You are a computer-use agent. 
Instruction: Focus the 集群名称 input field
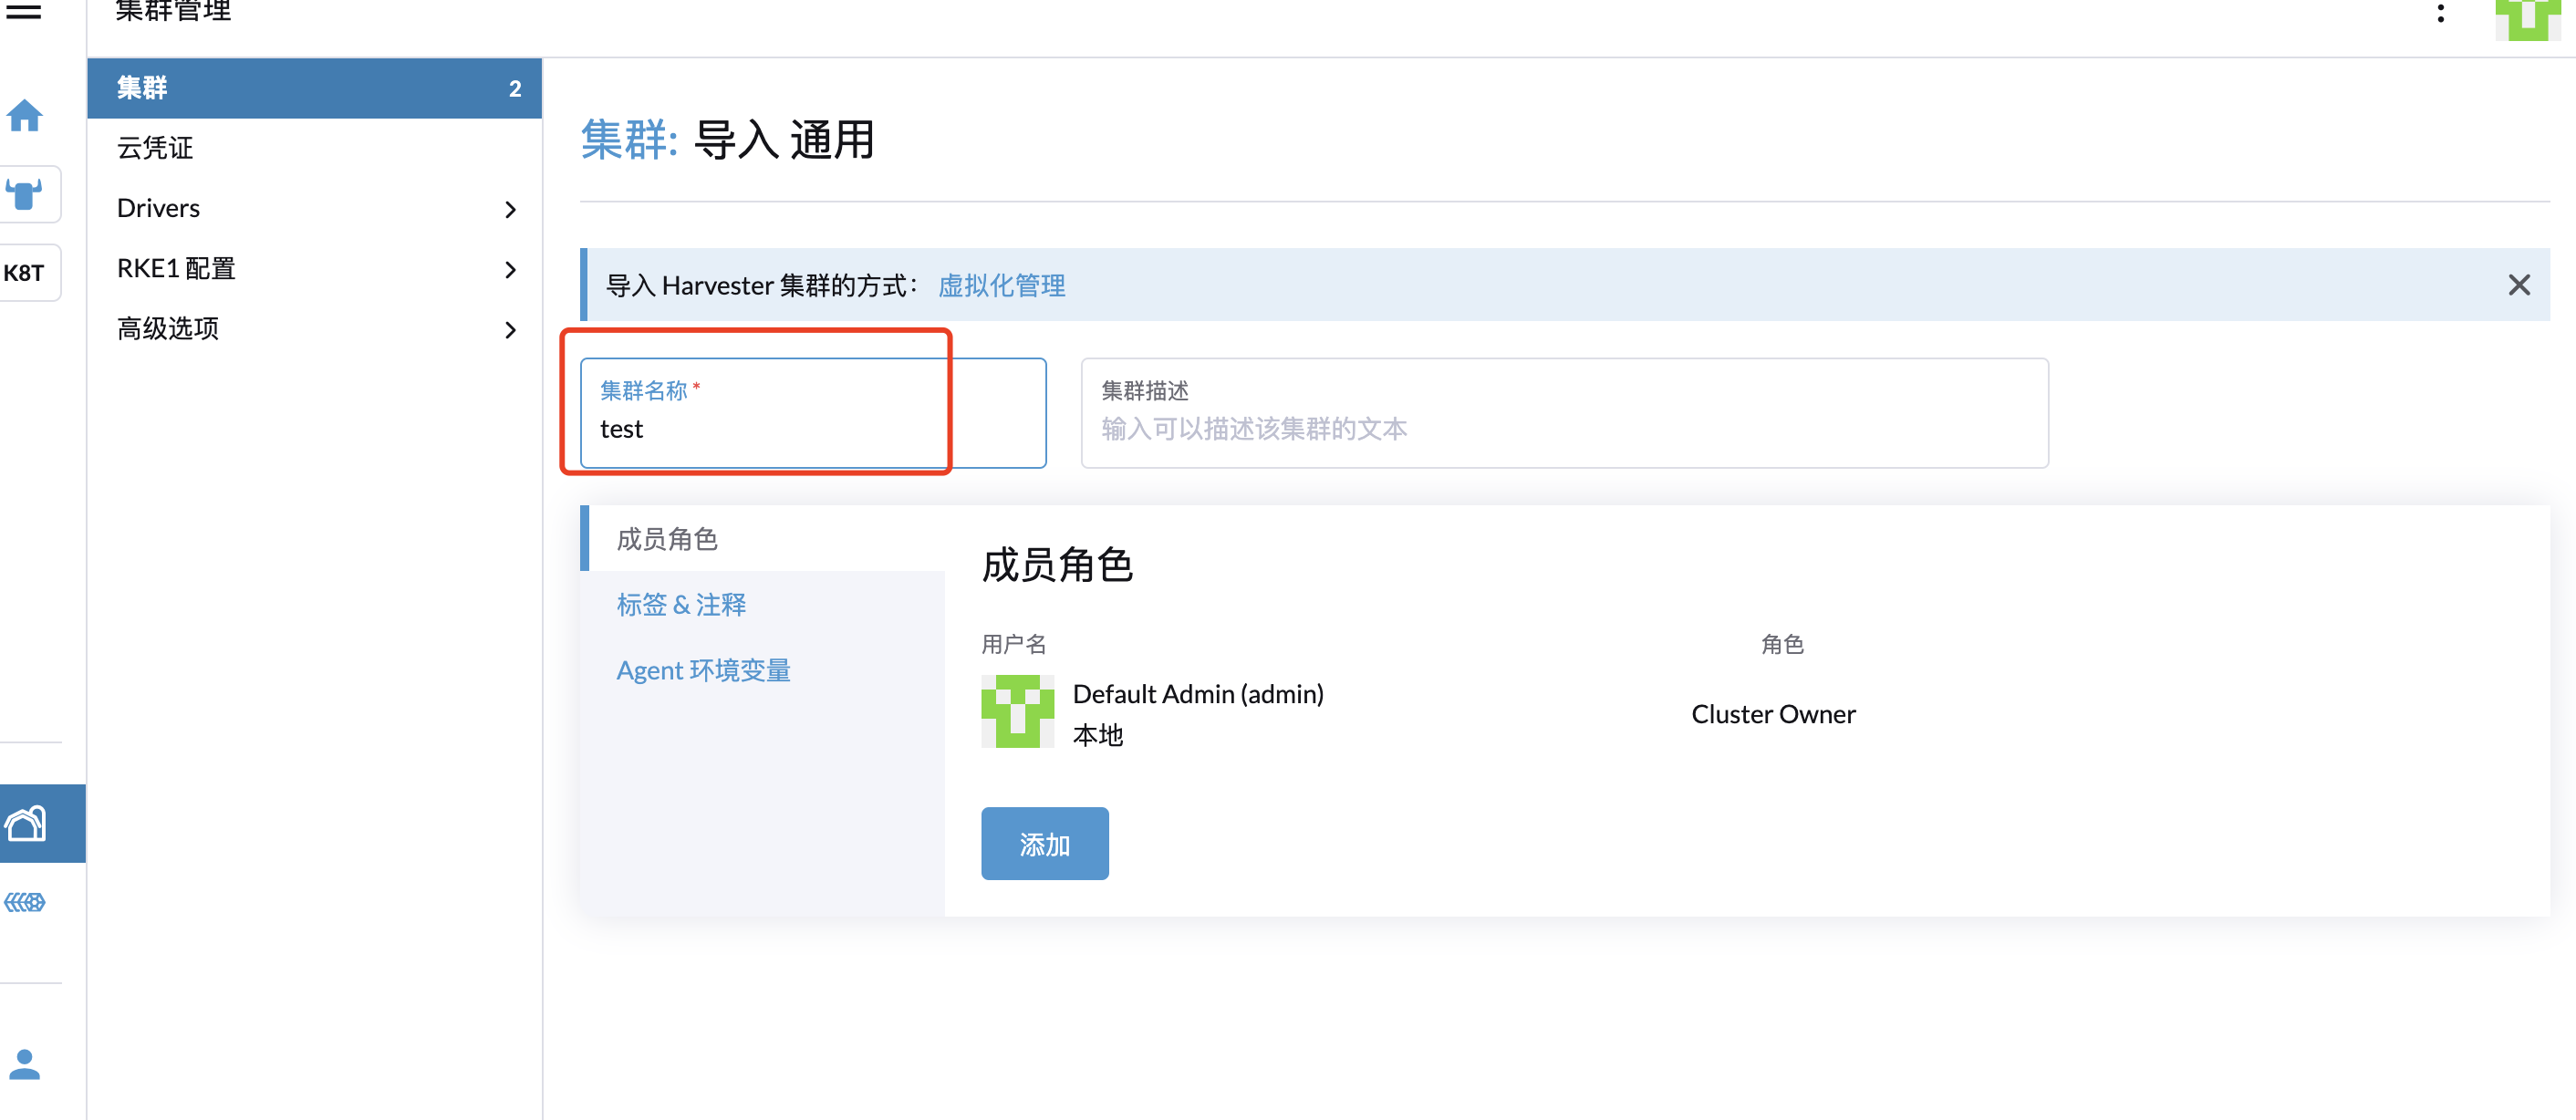(813, 412)
